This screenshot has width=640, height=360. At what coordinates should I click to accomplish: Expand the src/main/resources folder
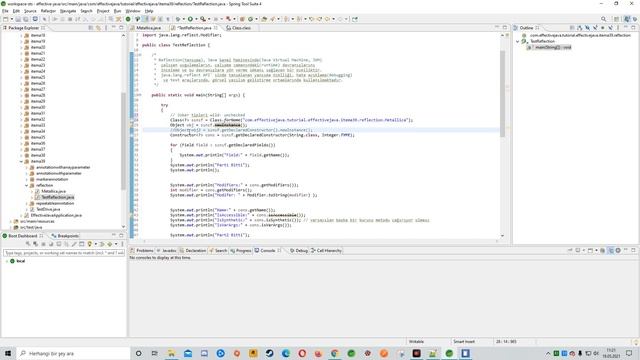pyautogui.click(x=11, y=221)
